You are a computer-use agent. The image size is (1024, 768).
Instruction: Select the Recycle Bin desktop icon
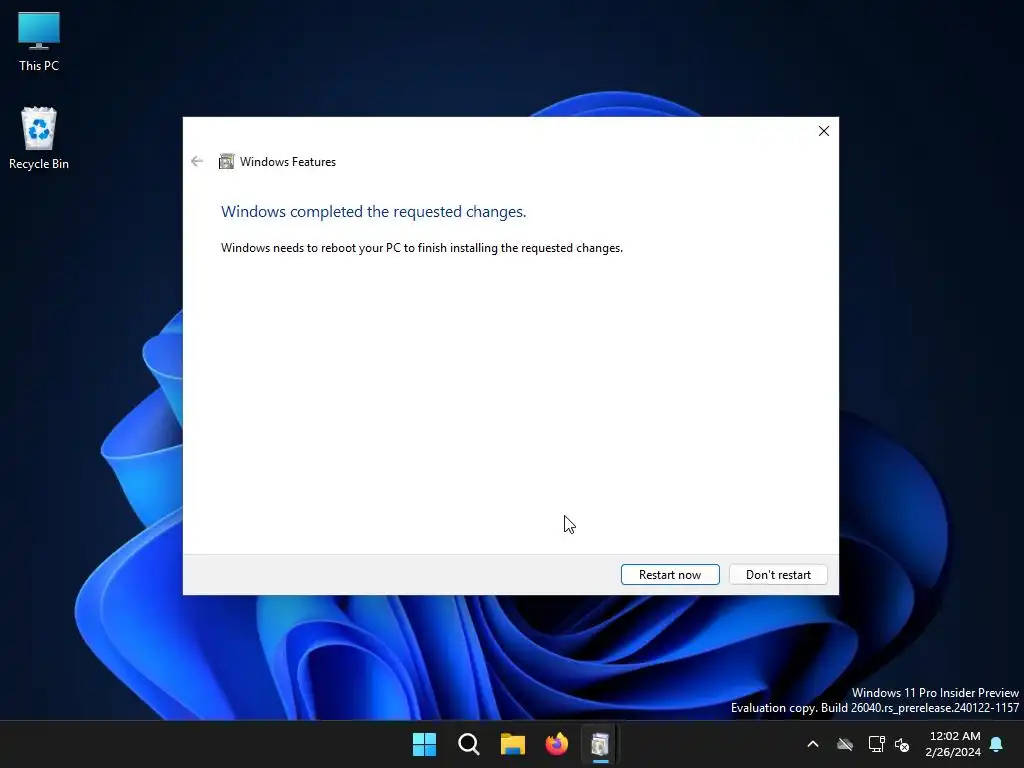pos(39,138)
